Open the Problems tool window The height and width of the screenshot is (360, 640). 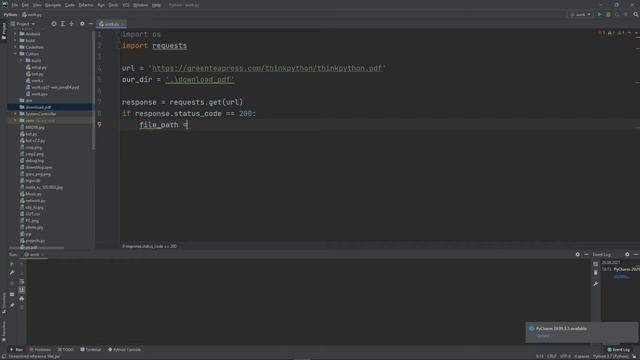(40, 350)
